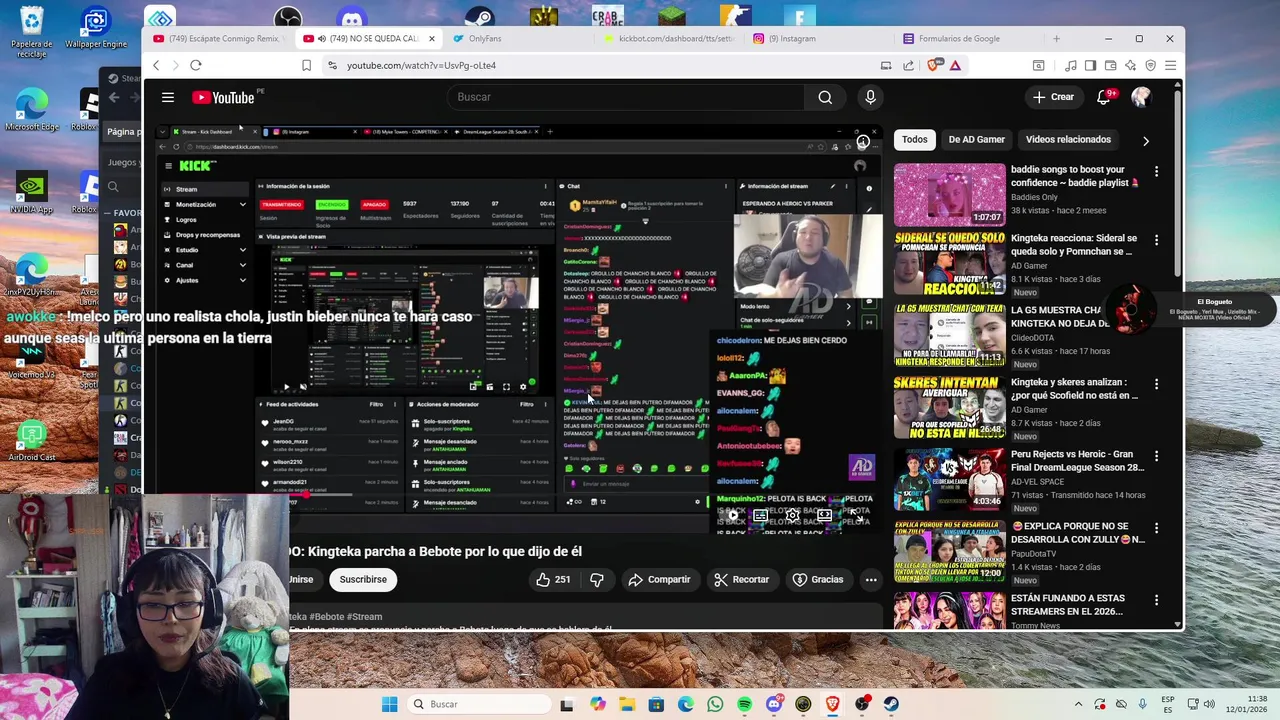
Task: Open the Windows Start menu
Action: click(389, 704)
